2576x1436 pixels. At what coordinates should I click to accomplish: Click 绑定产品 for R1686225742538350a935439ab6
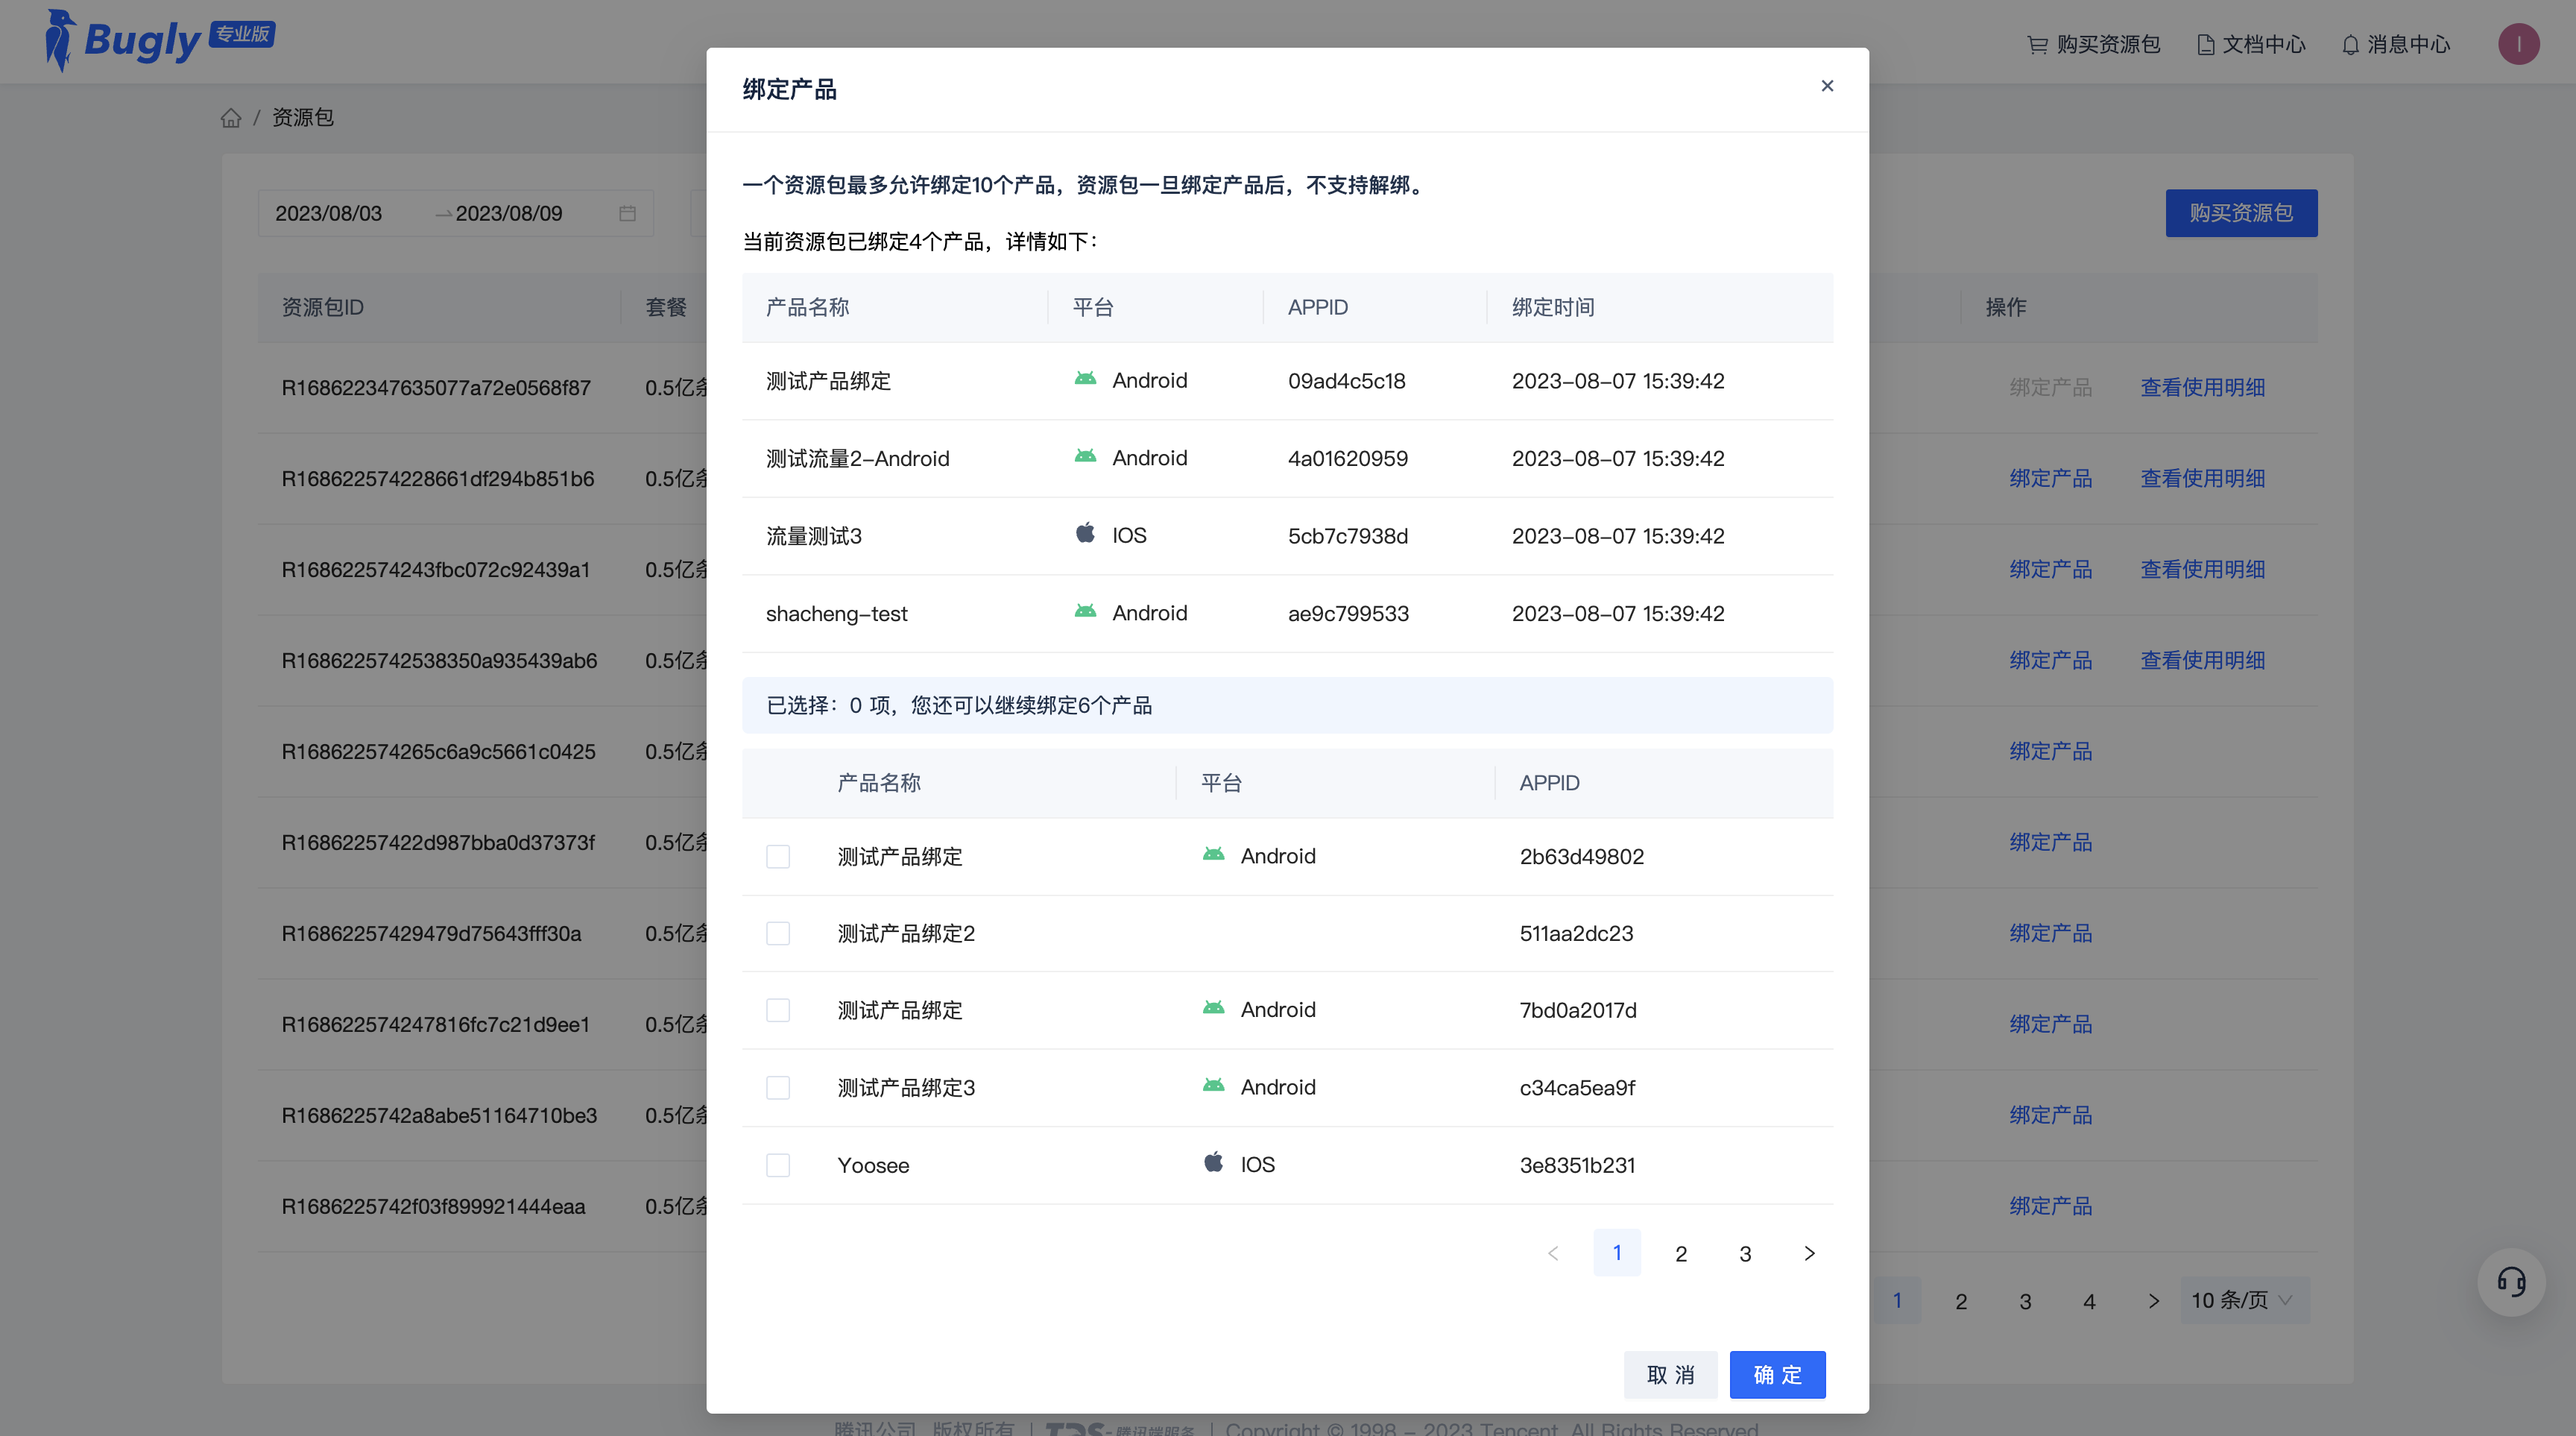(2050, 661)
